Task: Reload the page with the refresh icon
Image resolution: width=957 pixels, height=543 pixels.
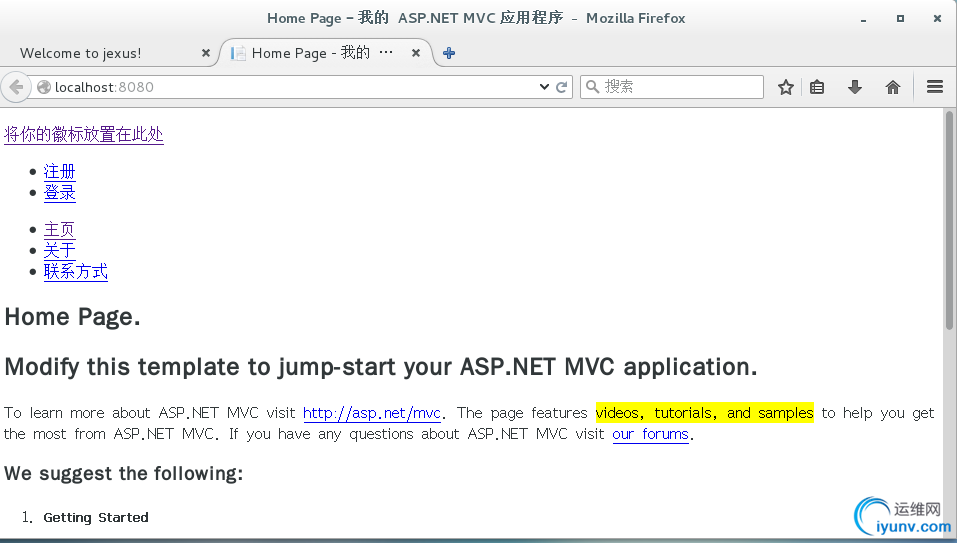Action: (562, 87)
